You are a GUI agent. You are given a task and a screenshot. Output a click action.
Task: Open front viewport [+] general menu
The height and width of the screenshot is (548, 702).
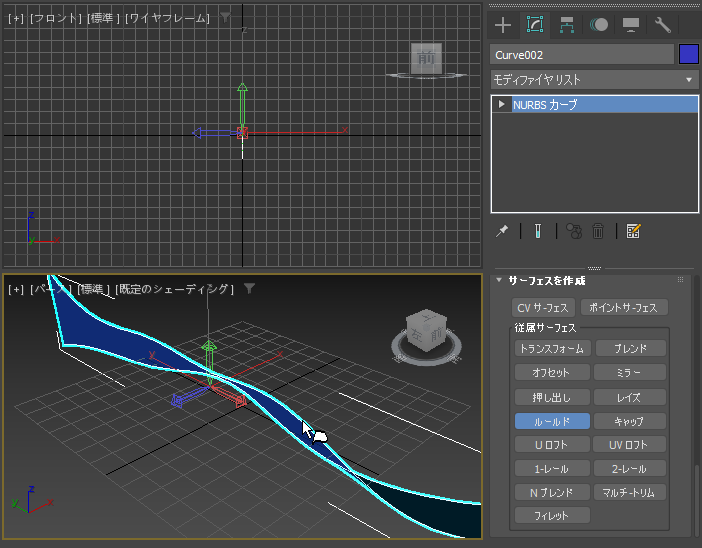pyautogui.click(x=16, y=18)
